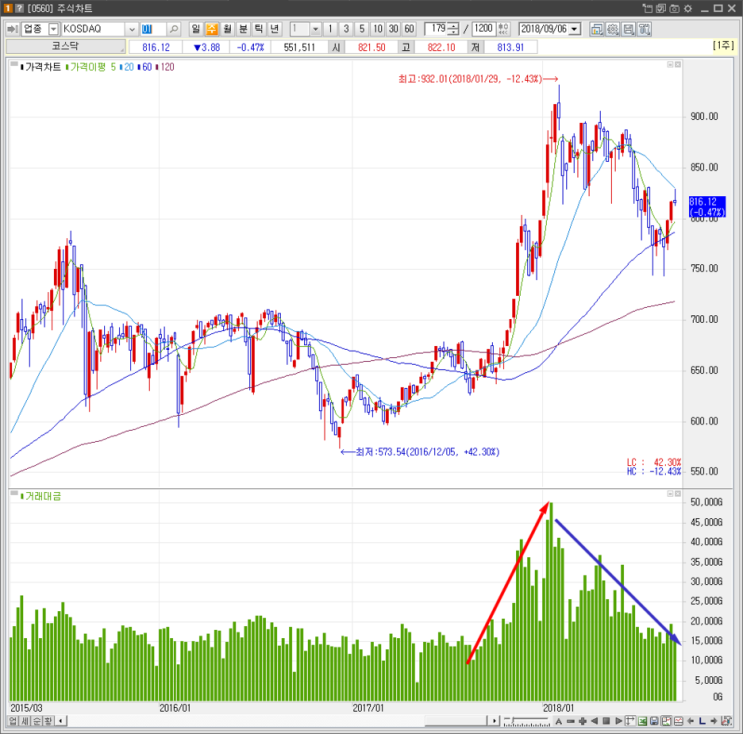The image size is (743, 734).
Task: Click the 코스닥 name button expander
Action: (123, 50)
